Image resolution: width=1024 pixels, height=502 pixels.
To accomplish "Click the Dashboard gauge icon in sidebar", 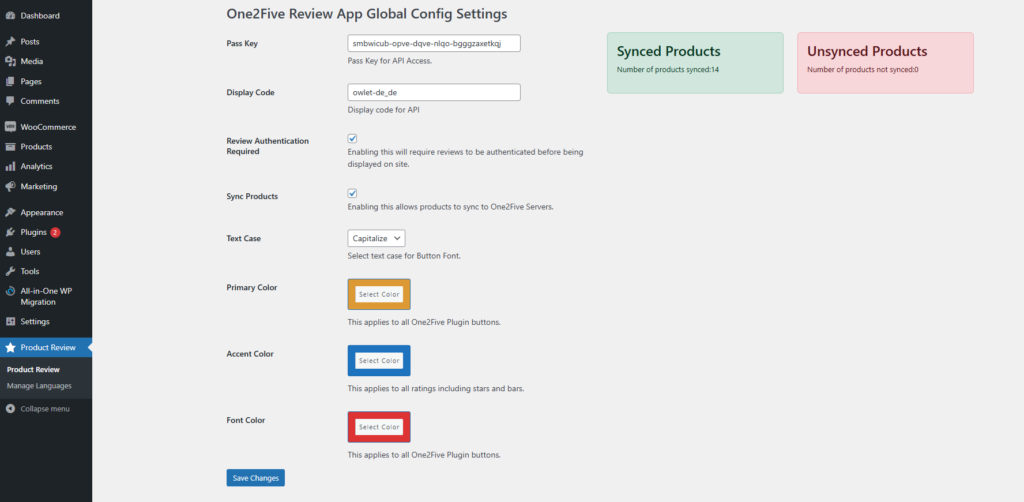I will coord(10,16).
